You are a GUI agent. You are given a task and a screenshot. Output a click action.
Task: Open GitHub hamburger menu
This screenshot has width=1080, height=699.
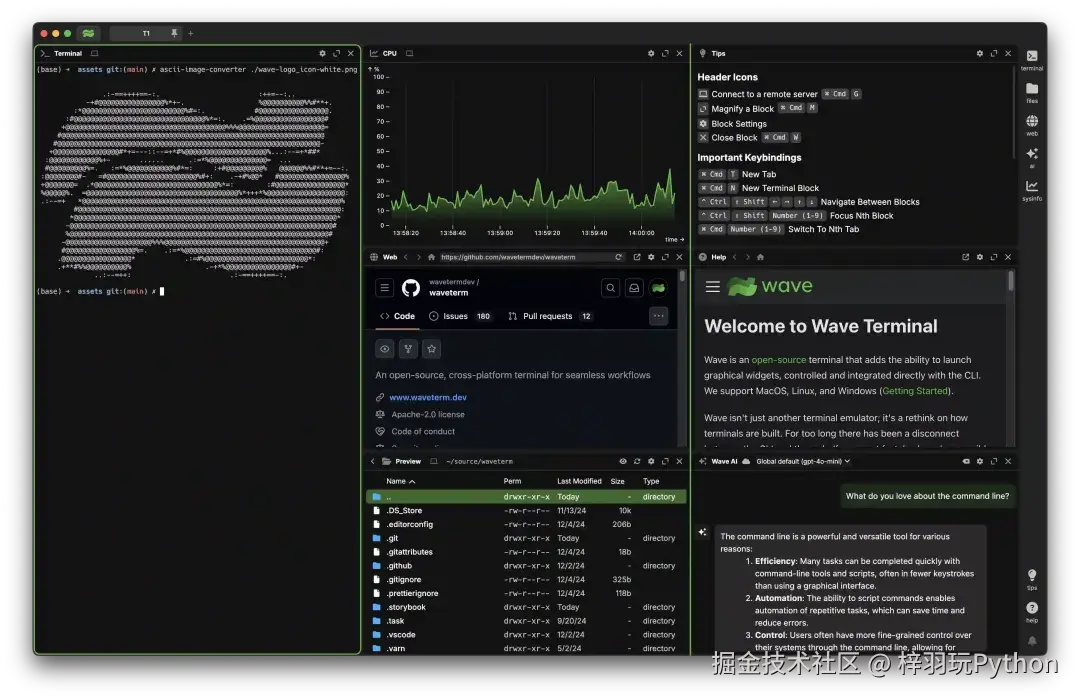point(385,288)
